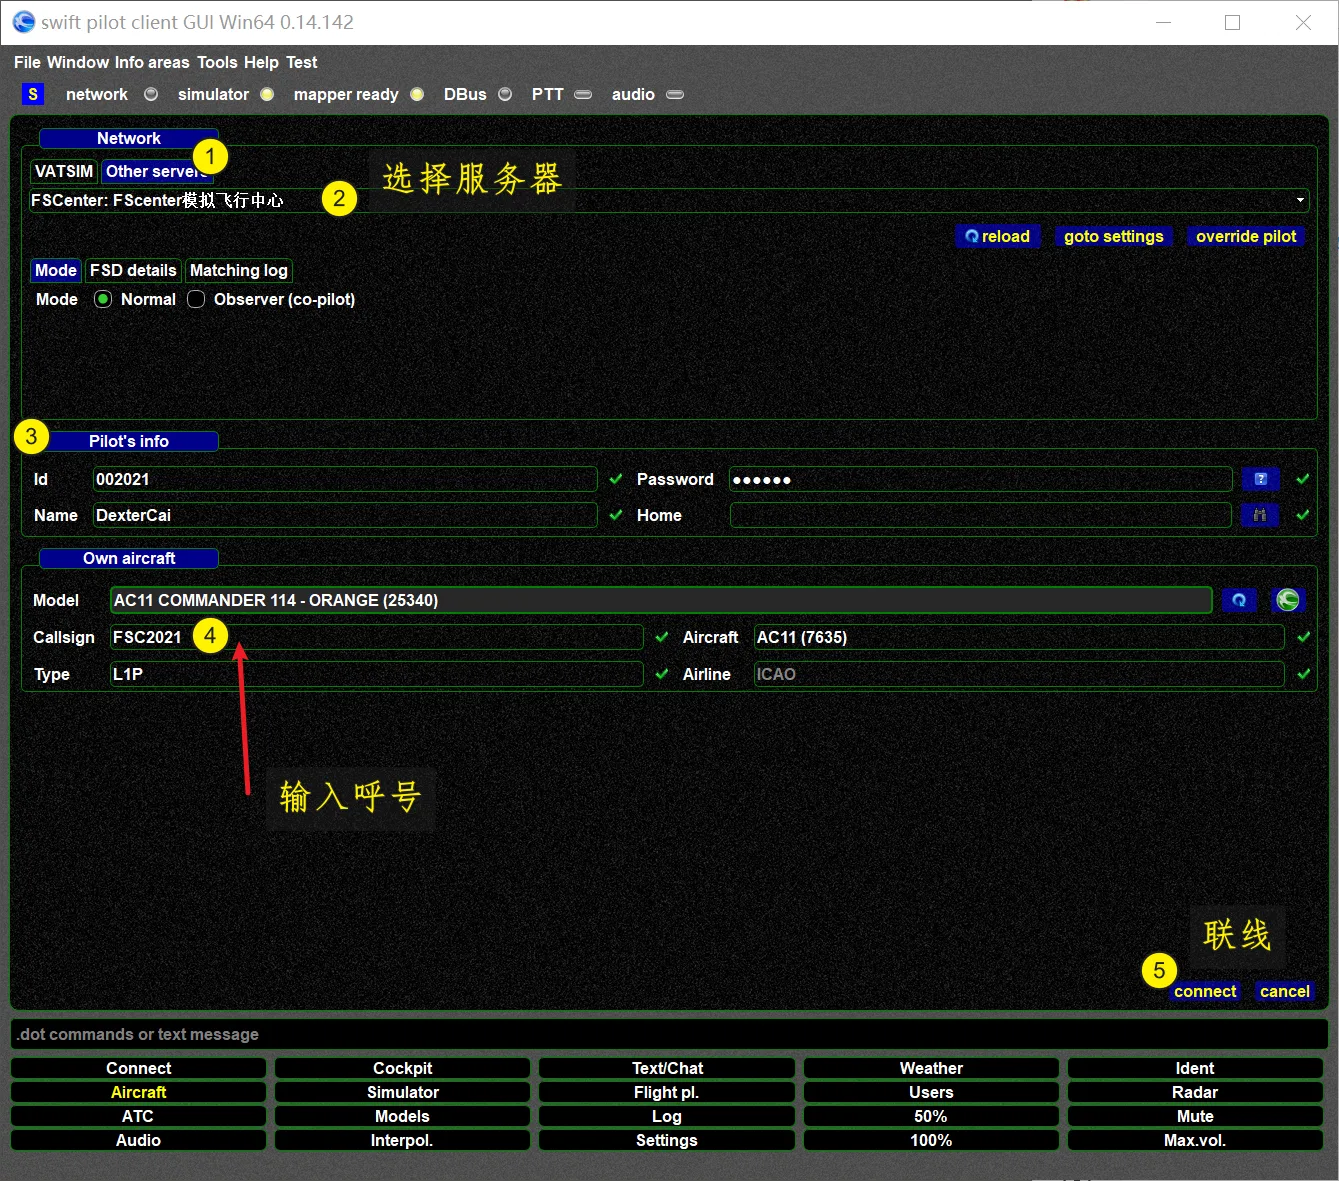The height and width of the screenshot is (1181, 1339).
Task: Open the Interpol. info area
Action: point(402,1140)
